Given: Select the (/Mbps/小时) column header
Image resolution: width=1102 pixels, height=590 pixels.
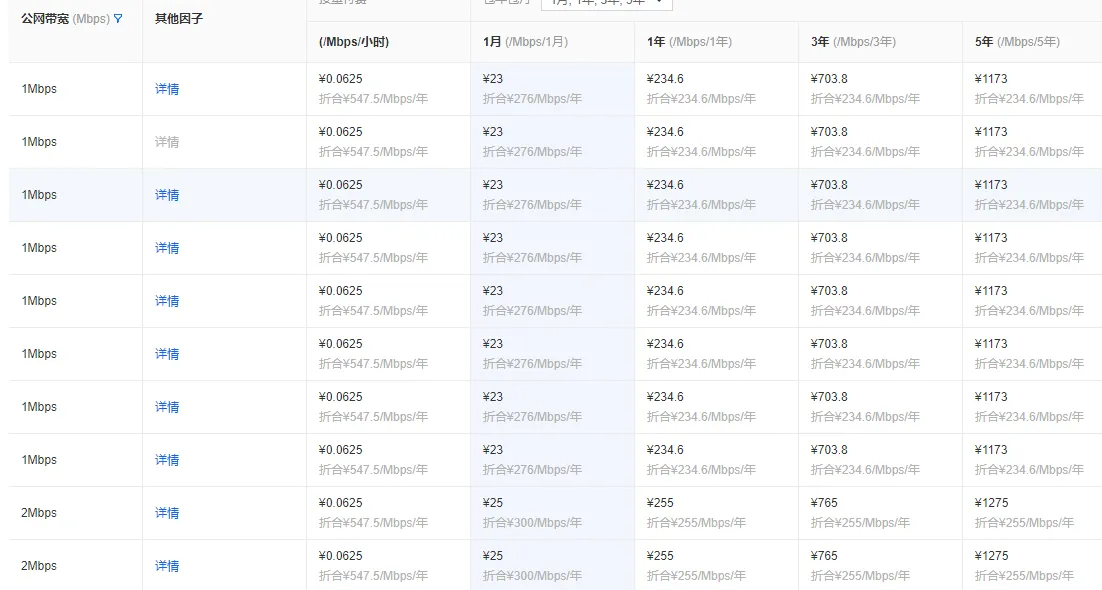Looking at the screenshot, I should [x=354, y=41].
